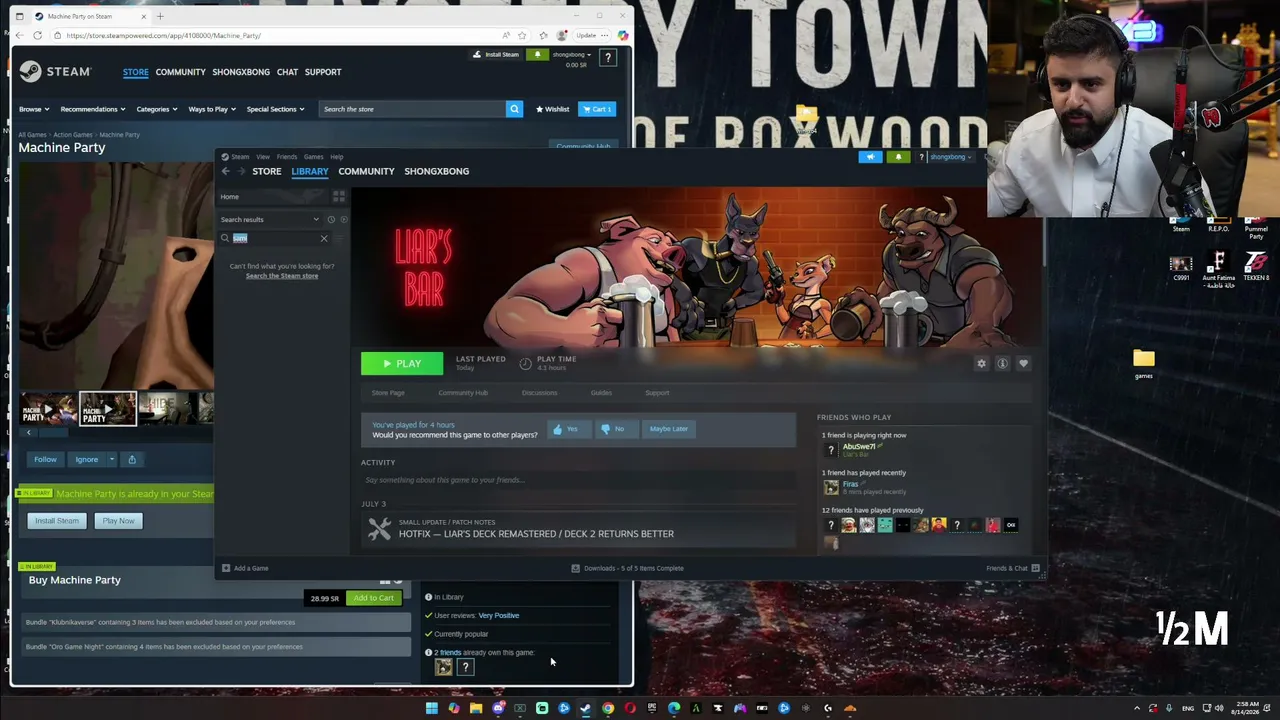Open the Ignore options dropdown arrow
The image size is (1280, 720).
[112, 459]
